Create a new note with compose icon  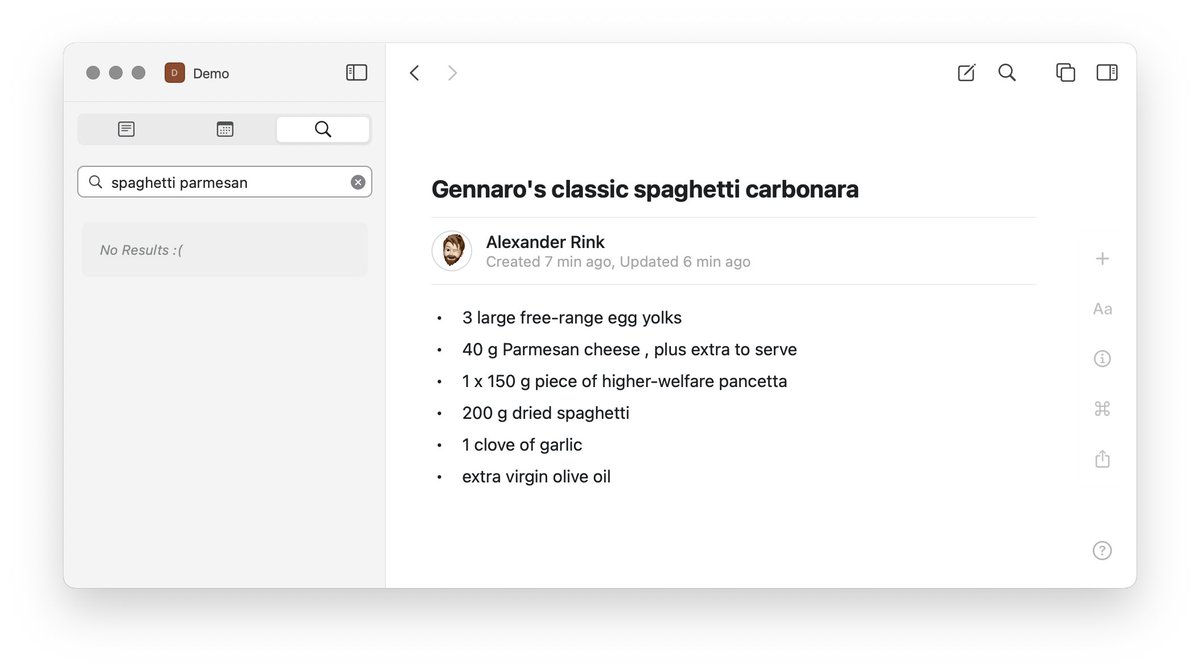coord(966,72)
